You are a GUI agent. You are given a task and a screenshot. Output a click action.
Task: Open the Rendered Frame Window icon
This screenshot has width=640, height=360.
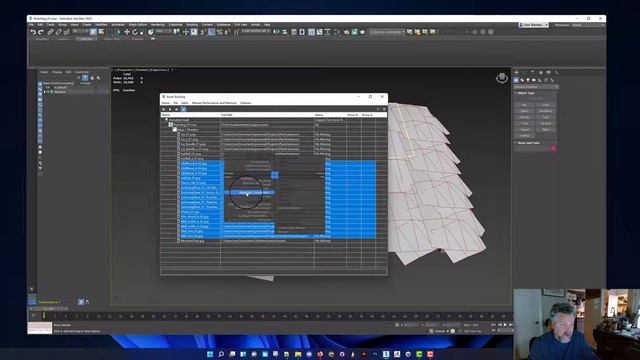pyautogui.click(x=354, y=32)
